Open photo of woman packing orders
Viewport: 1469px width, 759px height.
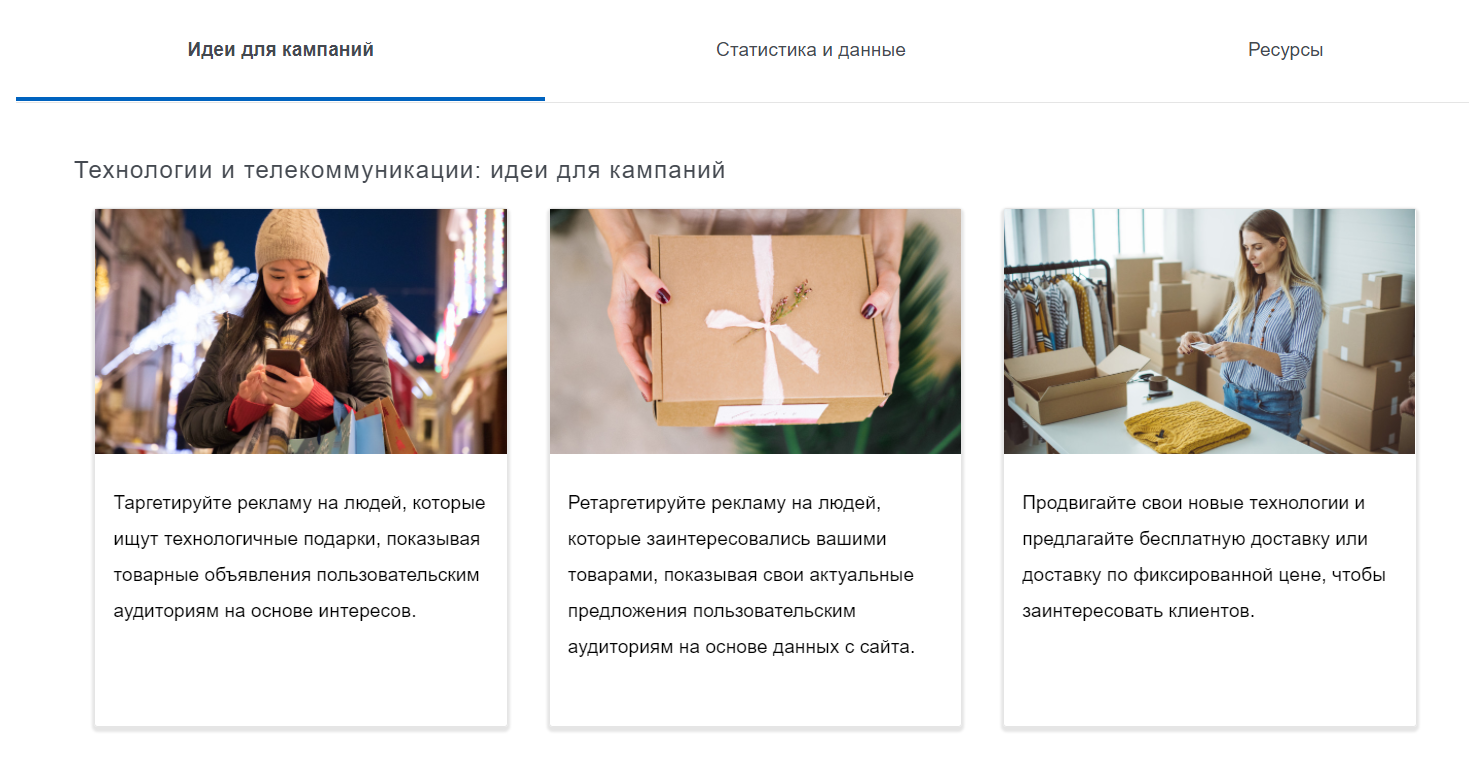pyautogui.click(x=1209, y=331)
